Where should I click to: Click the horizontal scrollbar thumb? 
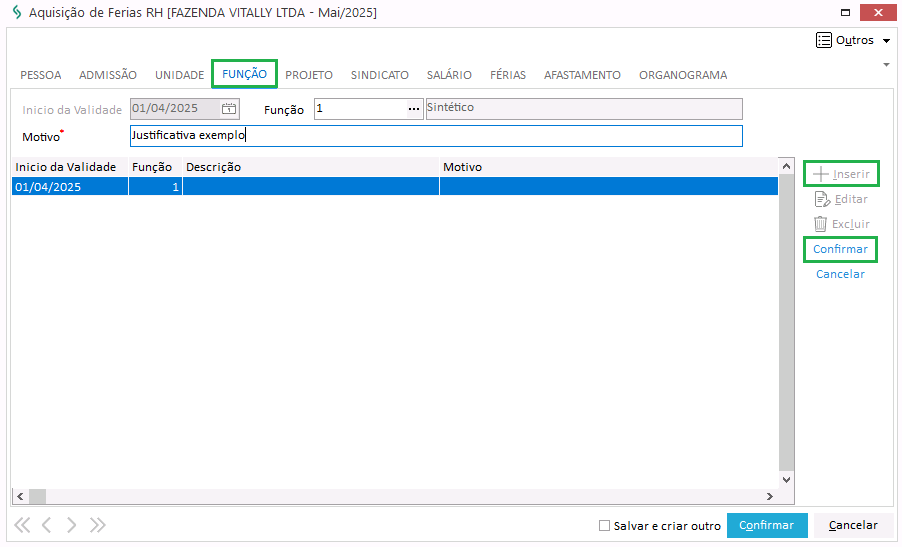tap(37, 496)
